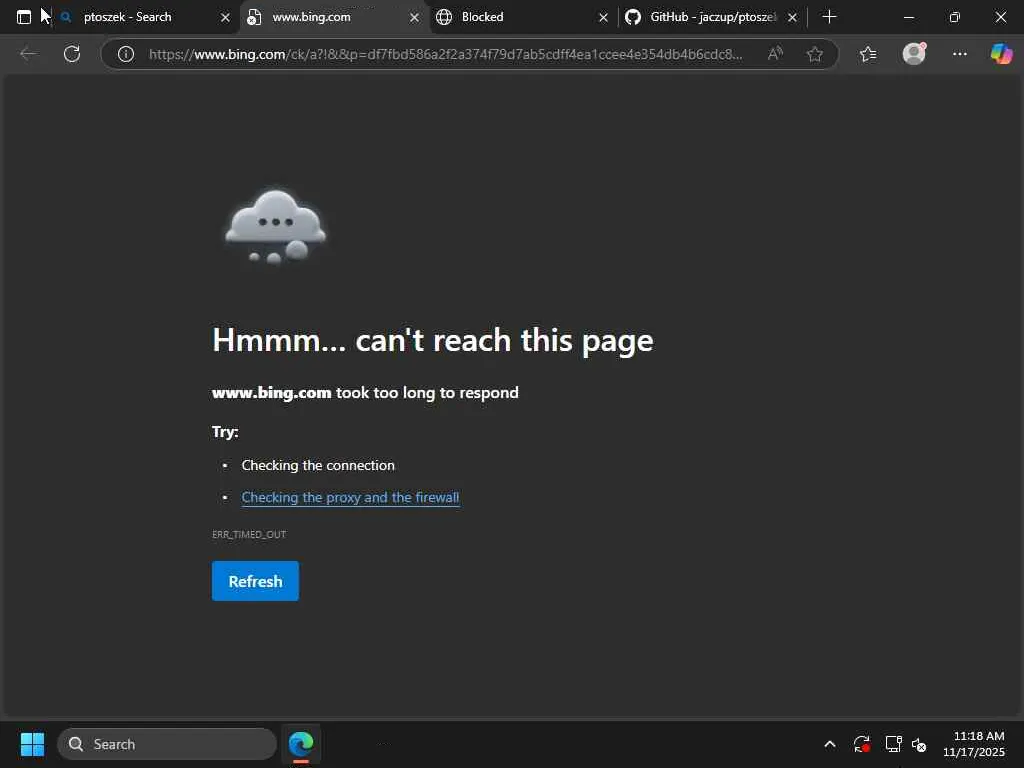Show hidden system tray icons chevron
This screenshot has width=1024, height=768.
(829, 744)
